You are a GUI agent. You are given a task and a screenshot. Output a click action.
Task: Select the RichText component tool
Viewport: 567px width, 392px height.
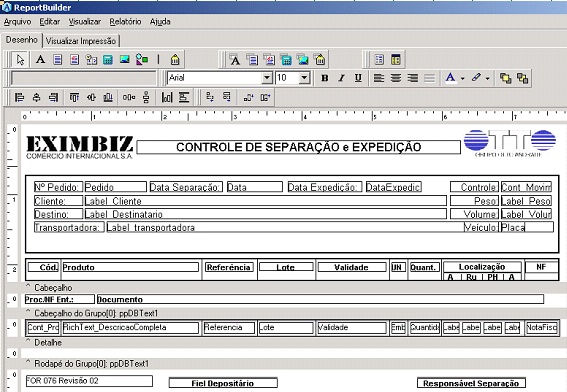tap(74, 59)
